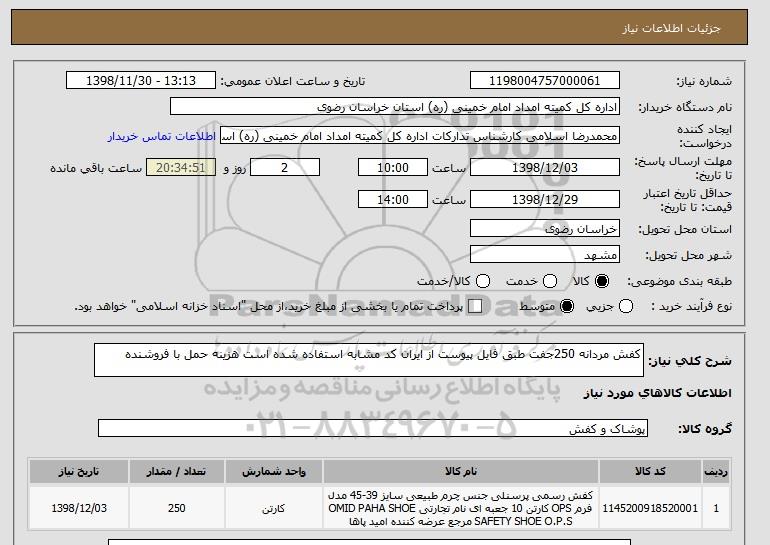Screen dimensions: 770x545
Task: Click delivery province field خراسان رضوی
Action: [x=545, y=229]
